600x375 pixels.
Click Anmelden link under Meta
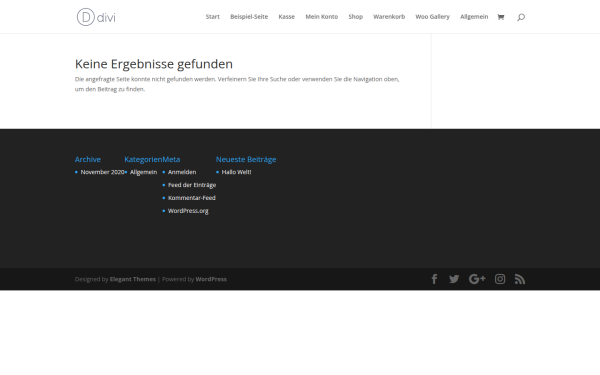[x=182, y=172]
